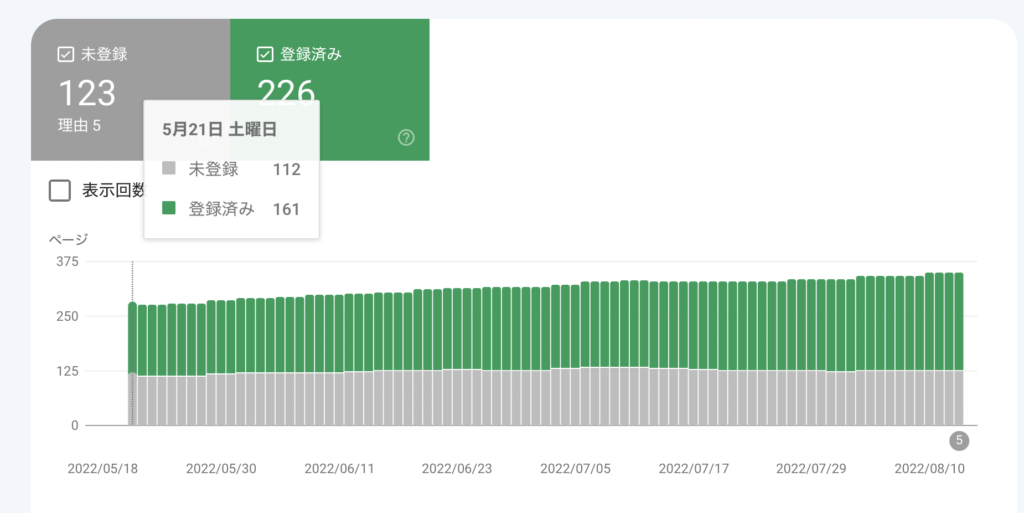This screenshot has width=1024, height=513.
Task: Click the 375 y-axis label
Action: [67, 262]
